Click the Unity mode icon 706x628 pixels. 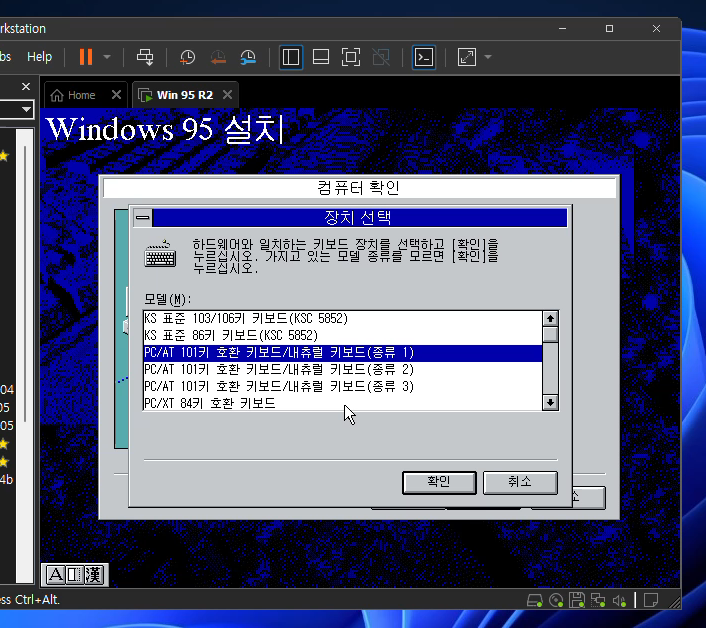tap(381, 57)
